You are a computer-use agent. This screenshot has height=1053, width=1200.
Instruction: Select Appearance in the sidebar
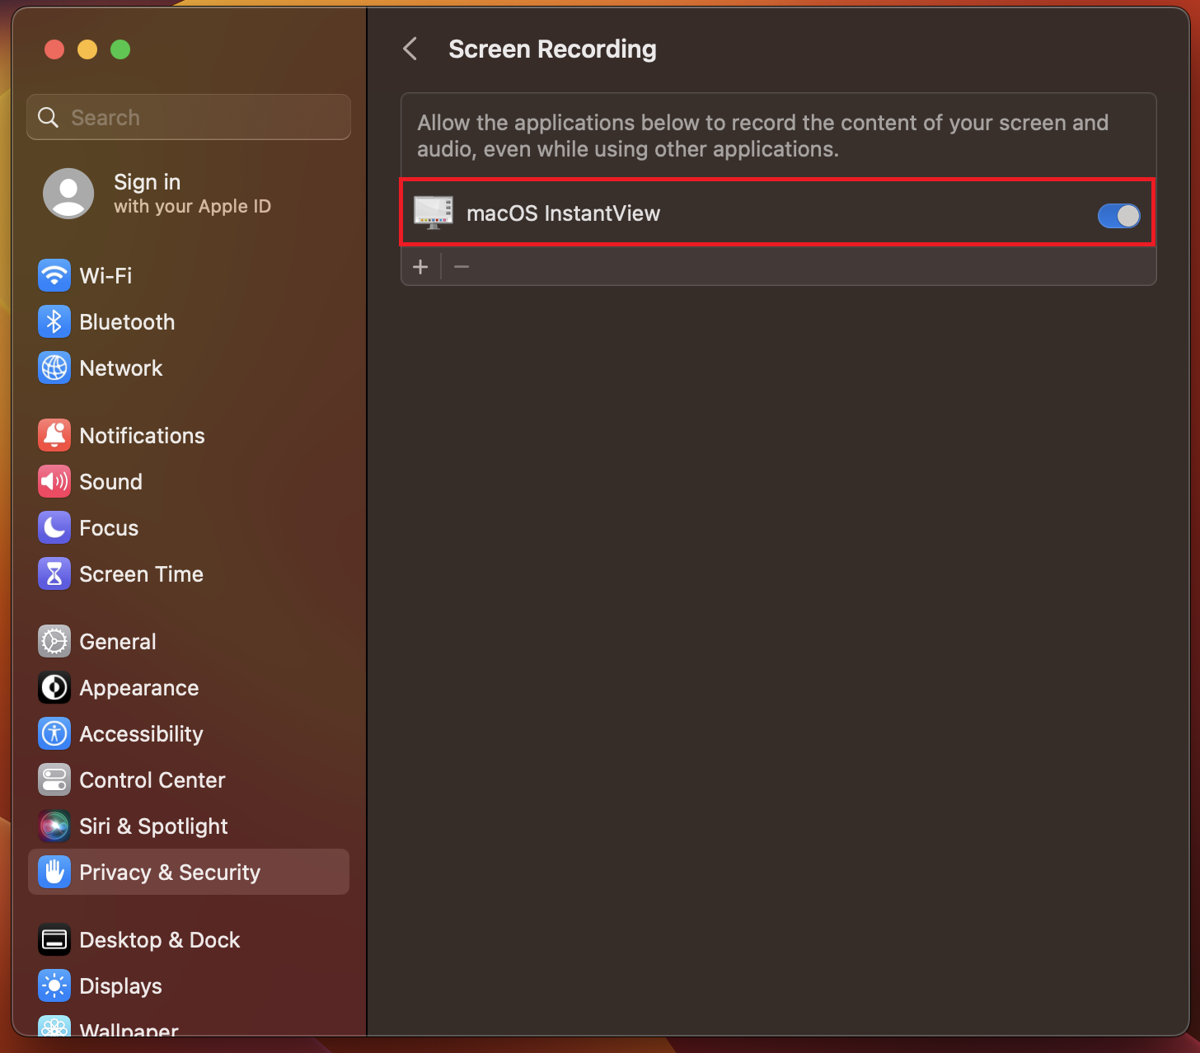pos(138,688)
